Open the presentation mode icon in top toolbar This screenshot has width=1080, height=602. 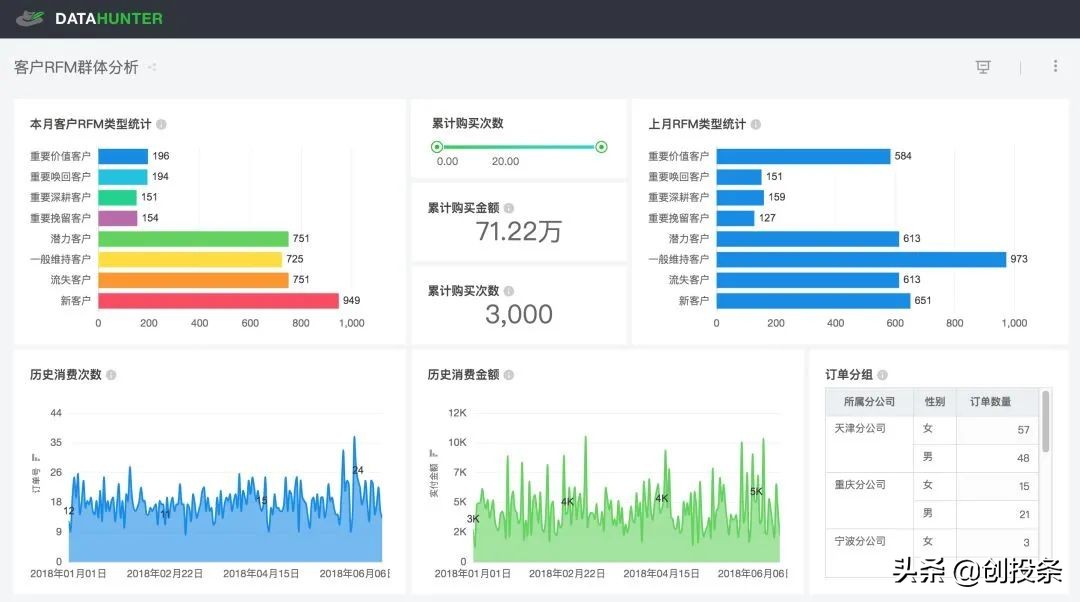983,66
